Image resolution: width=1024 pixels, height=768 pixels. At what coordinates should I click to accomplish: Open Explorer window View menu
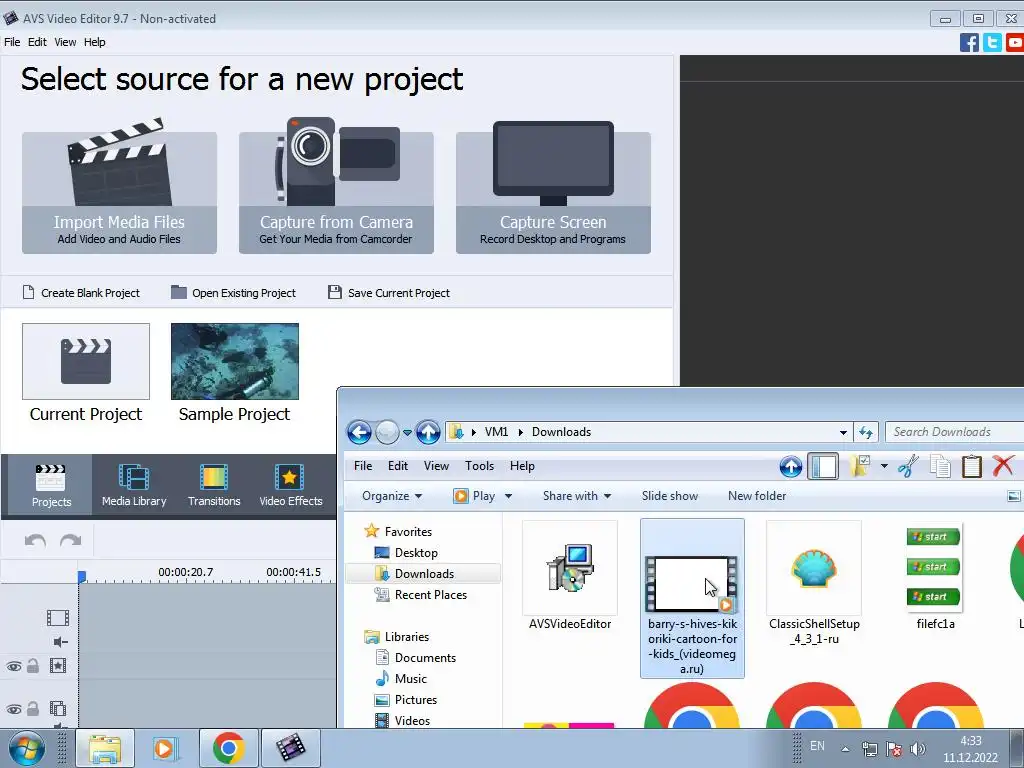pyautogui.click(x=436, y=466)
